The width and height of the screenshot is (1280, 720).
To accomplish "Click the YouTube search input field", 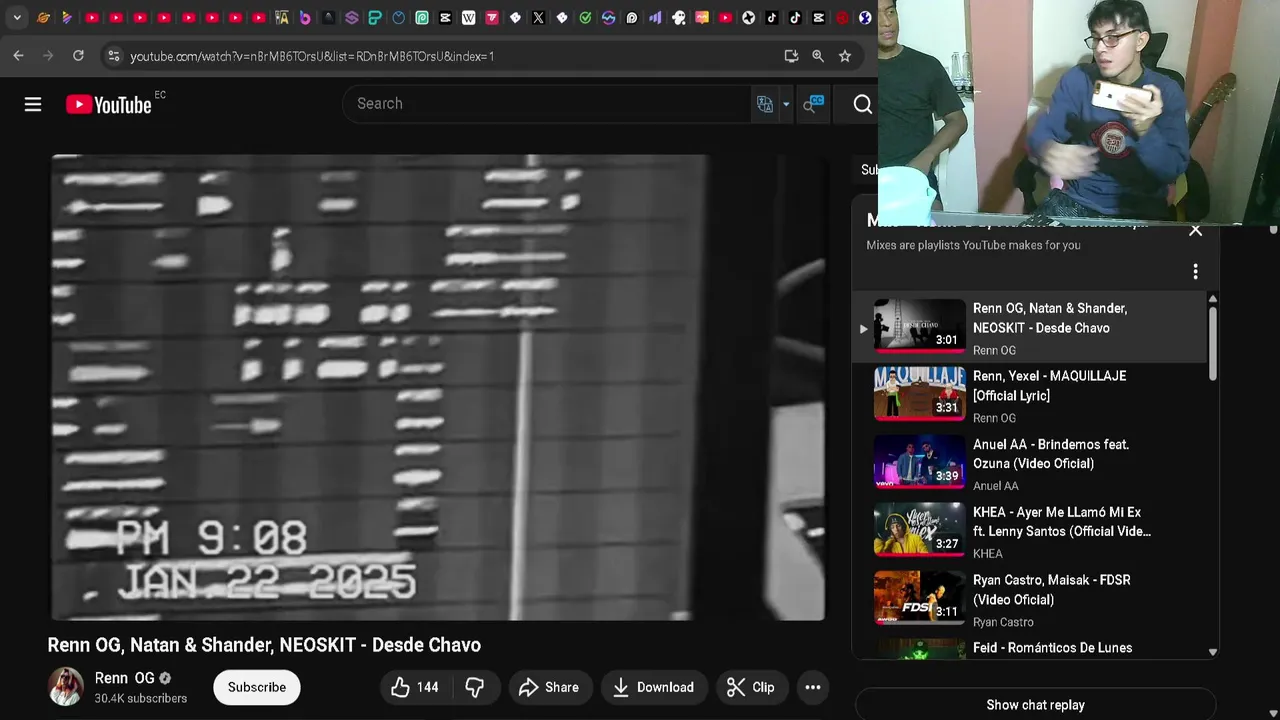I will tap(547, 104).
